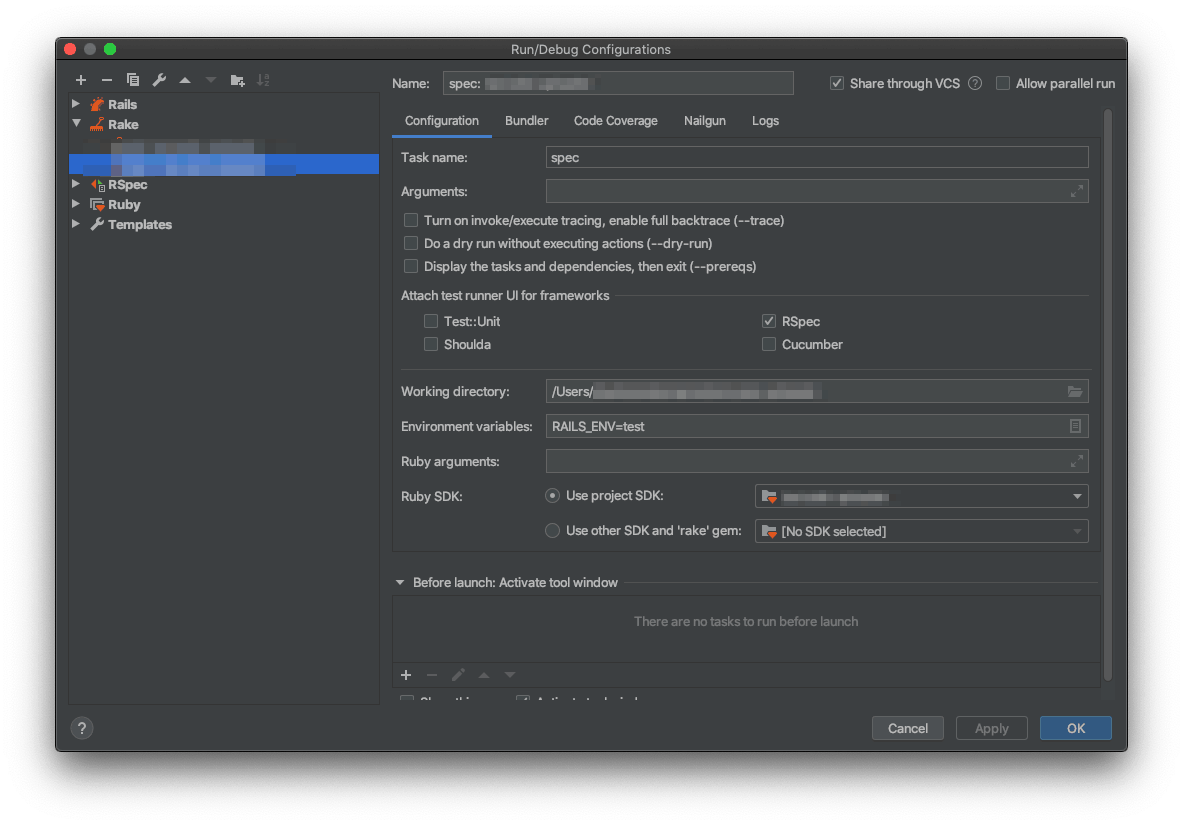Add a new run configuration

tap(81, 80)
